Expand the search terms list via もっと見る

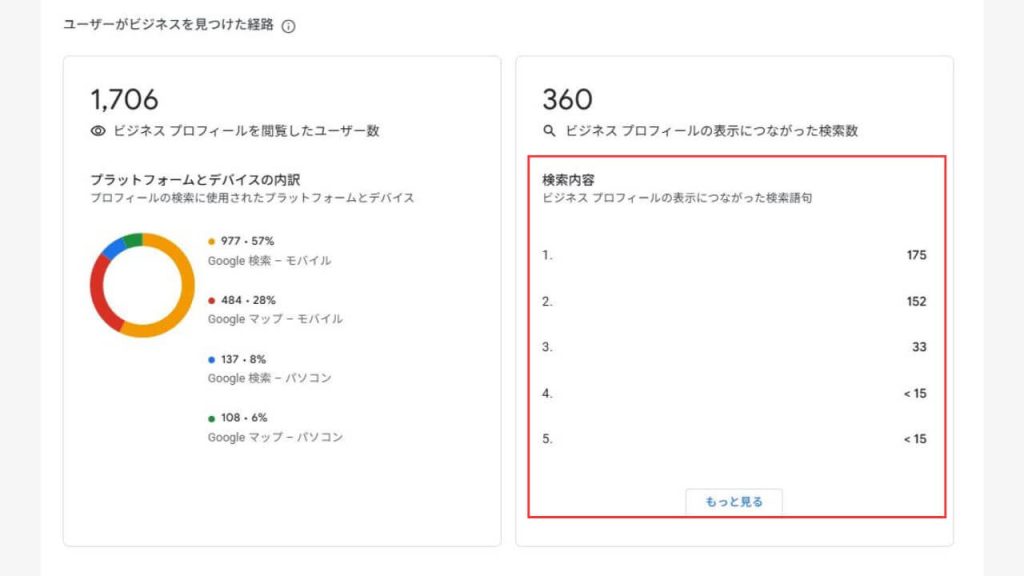[x=735, y=503]
